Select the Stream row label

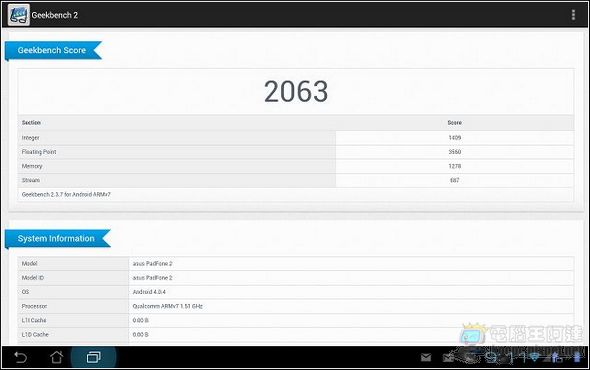[x=31, y=180]
